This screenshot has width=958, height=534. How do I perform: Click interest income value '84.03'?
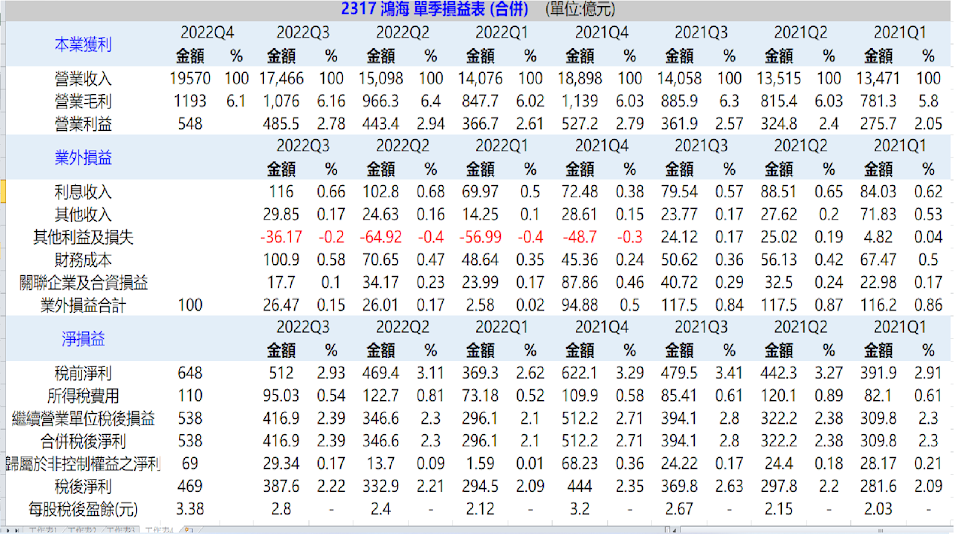point(878,192)
